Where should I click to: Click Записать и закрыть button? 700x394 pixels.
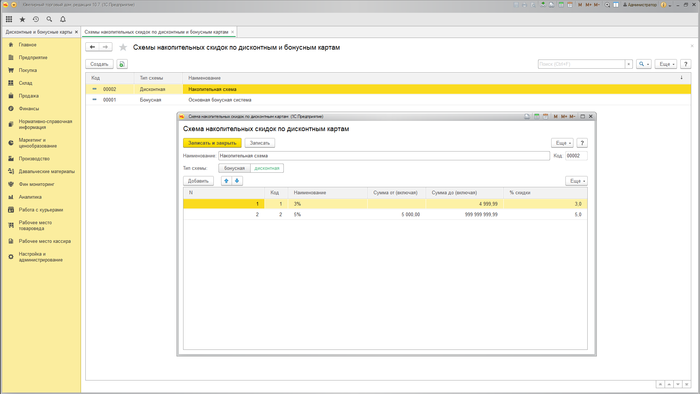point(212,143)
